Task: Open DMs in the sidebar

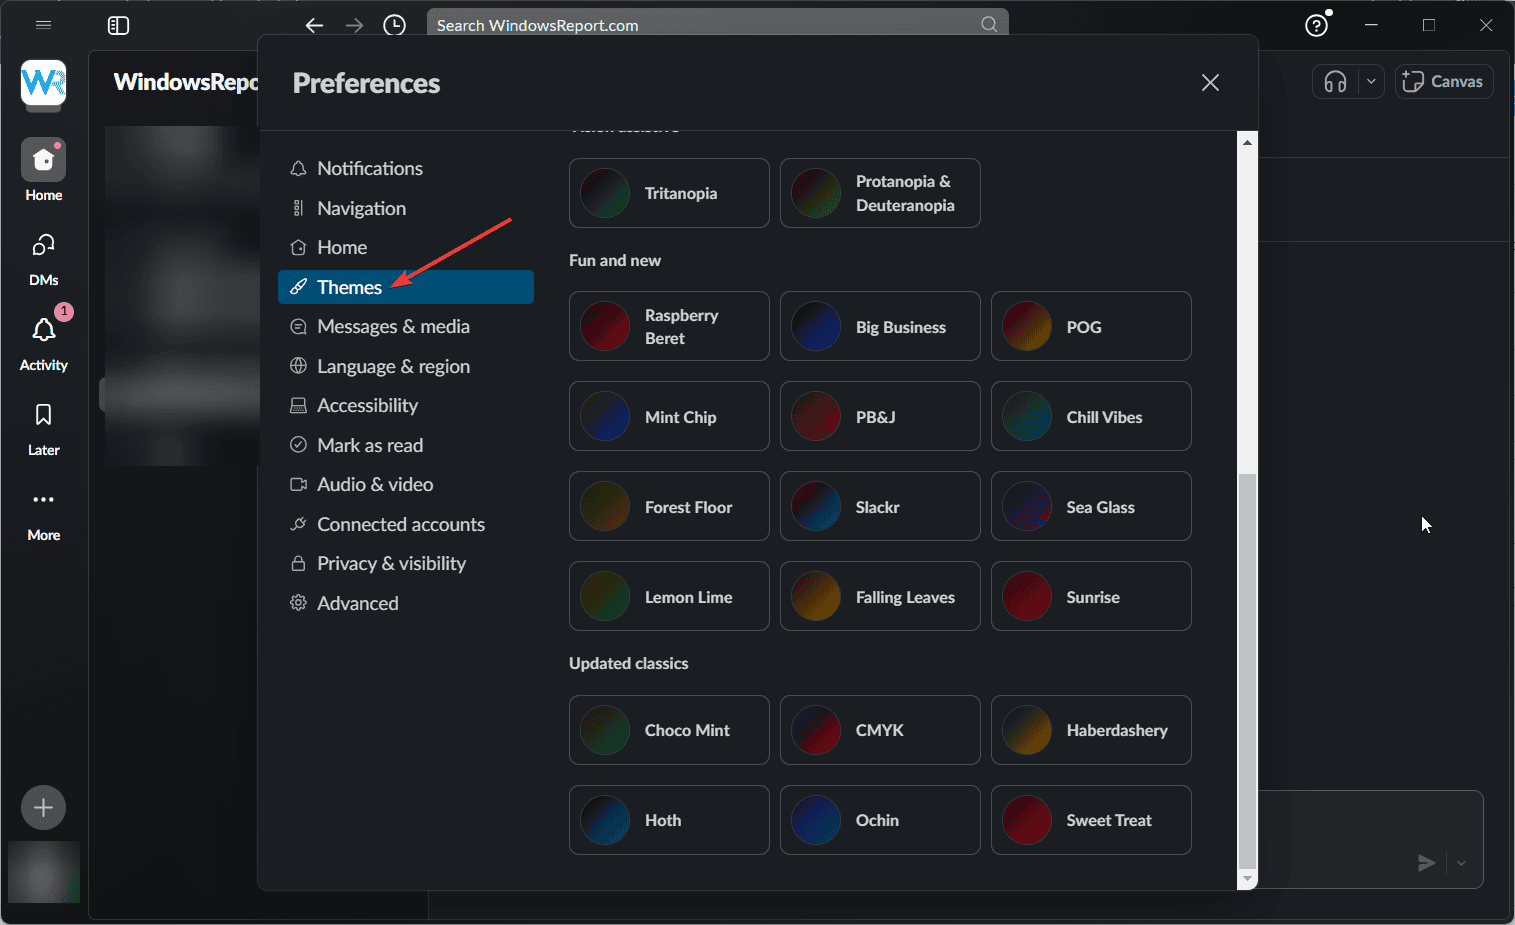Action: point(43,258)
